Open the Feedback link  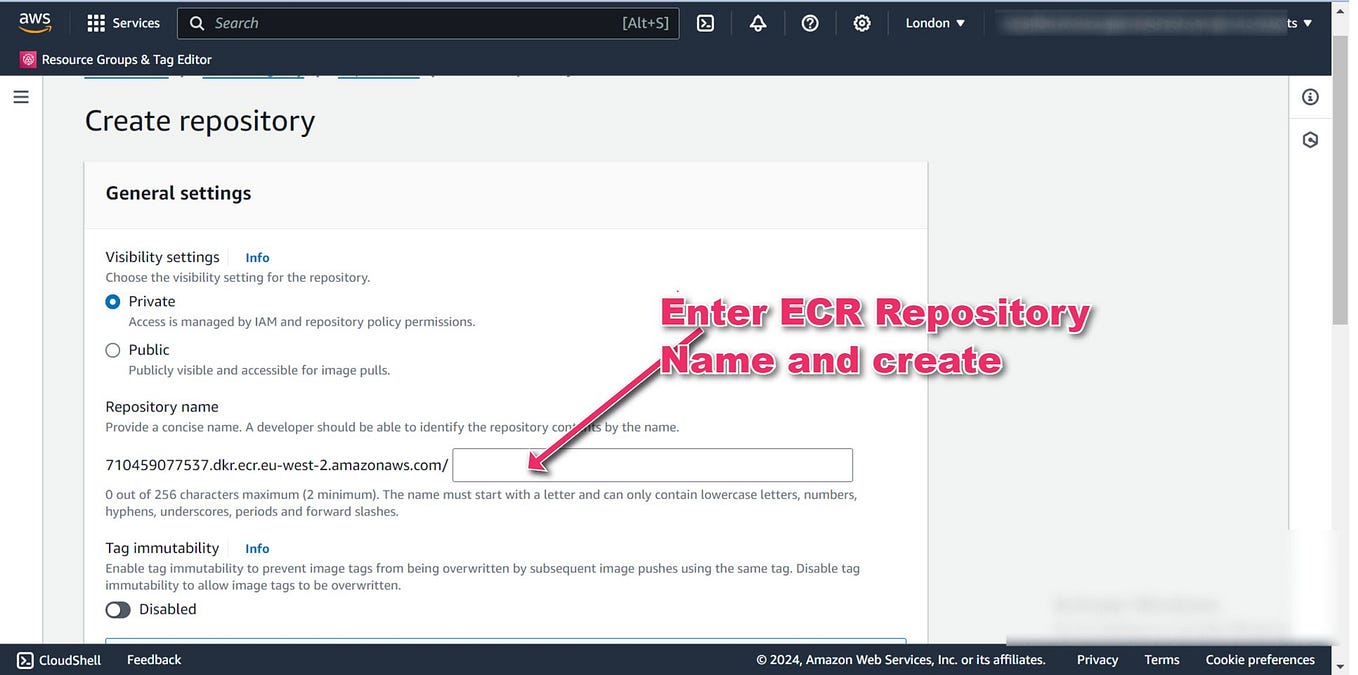[x=152, y=659]
